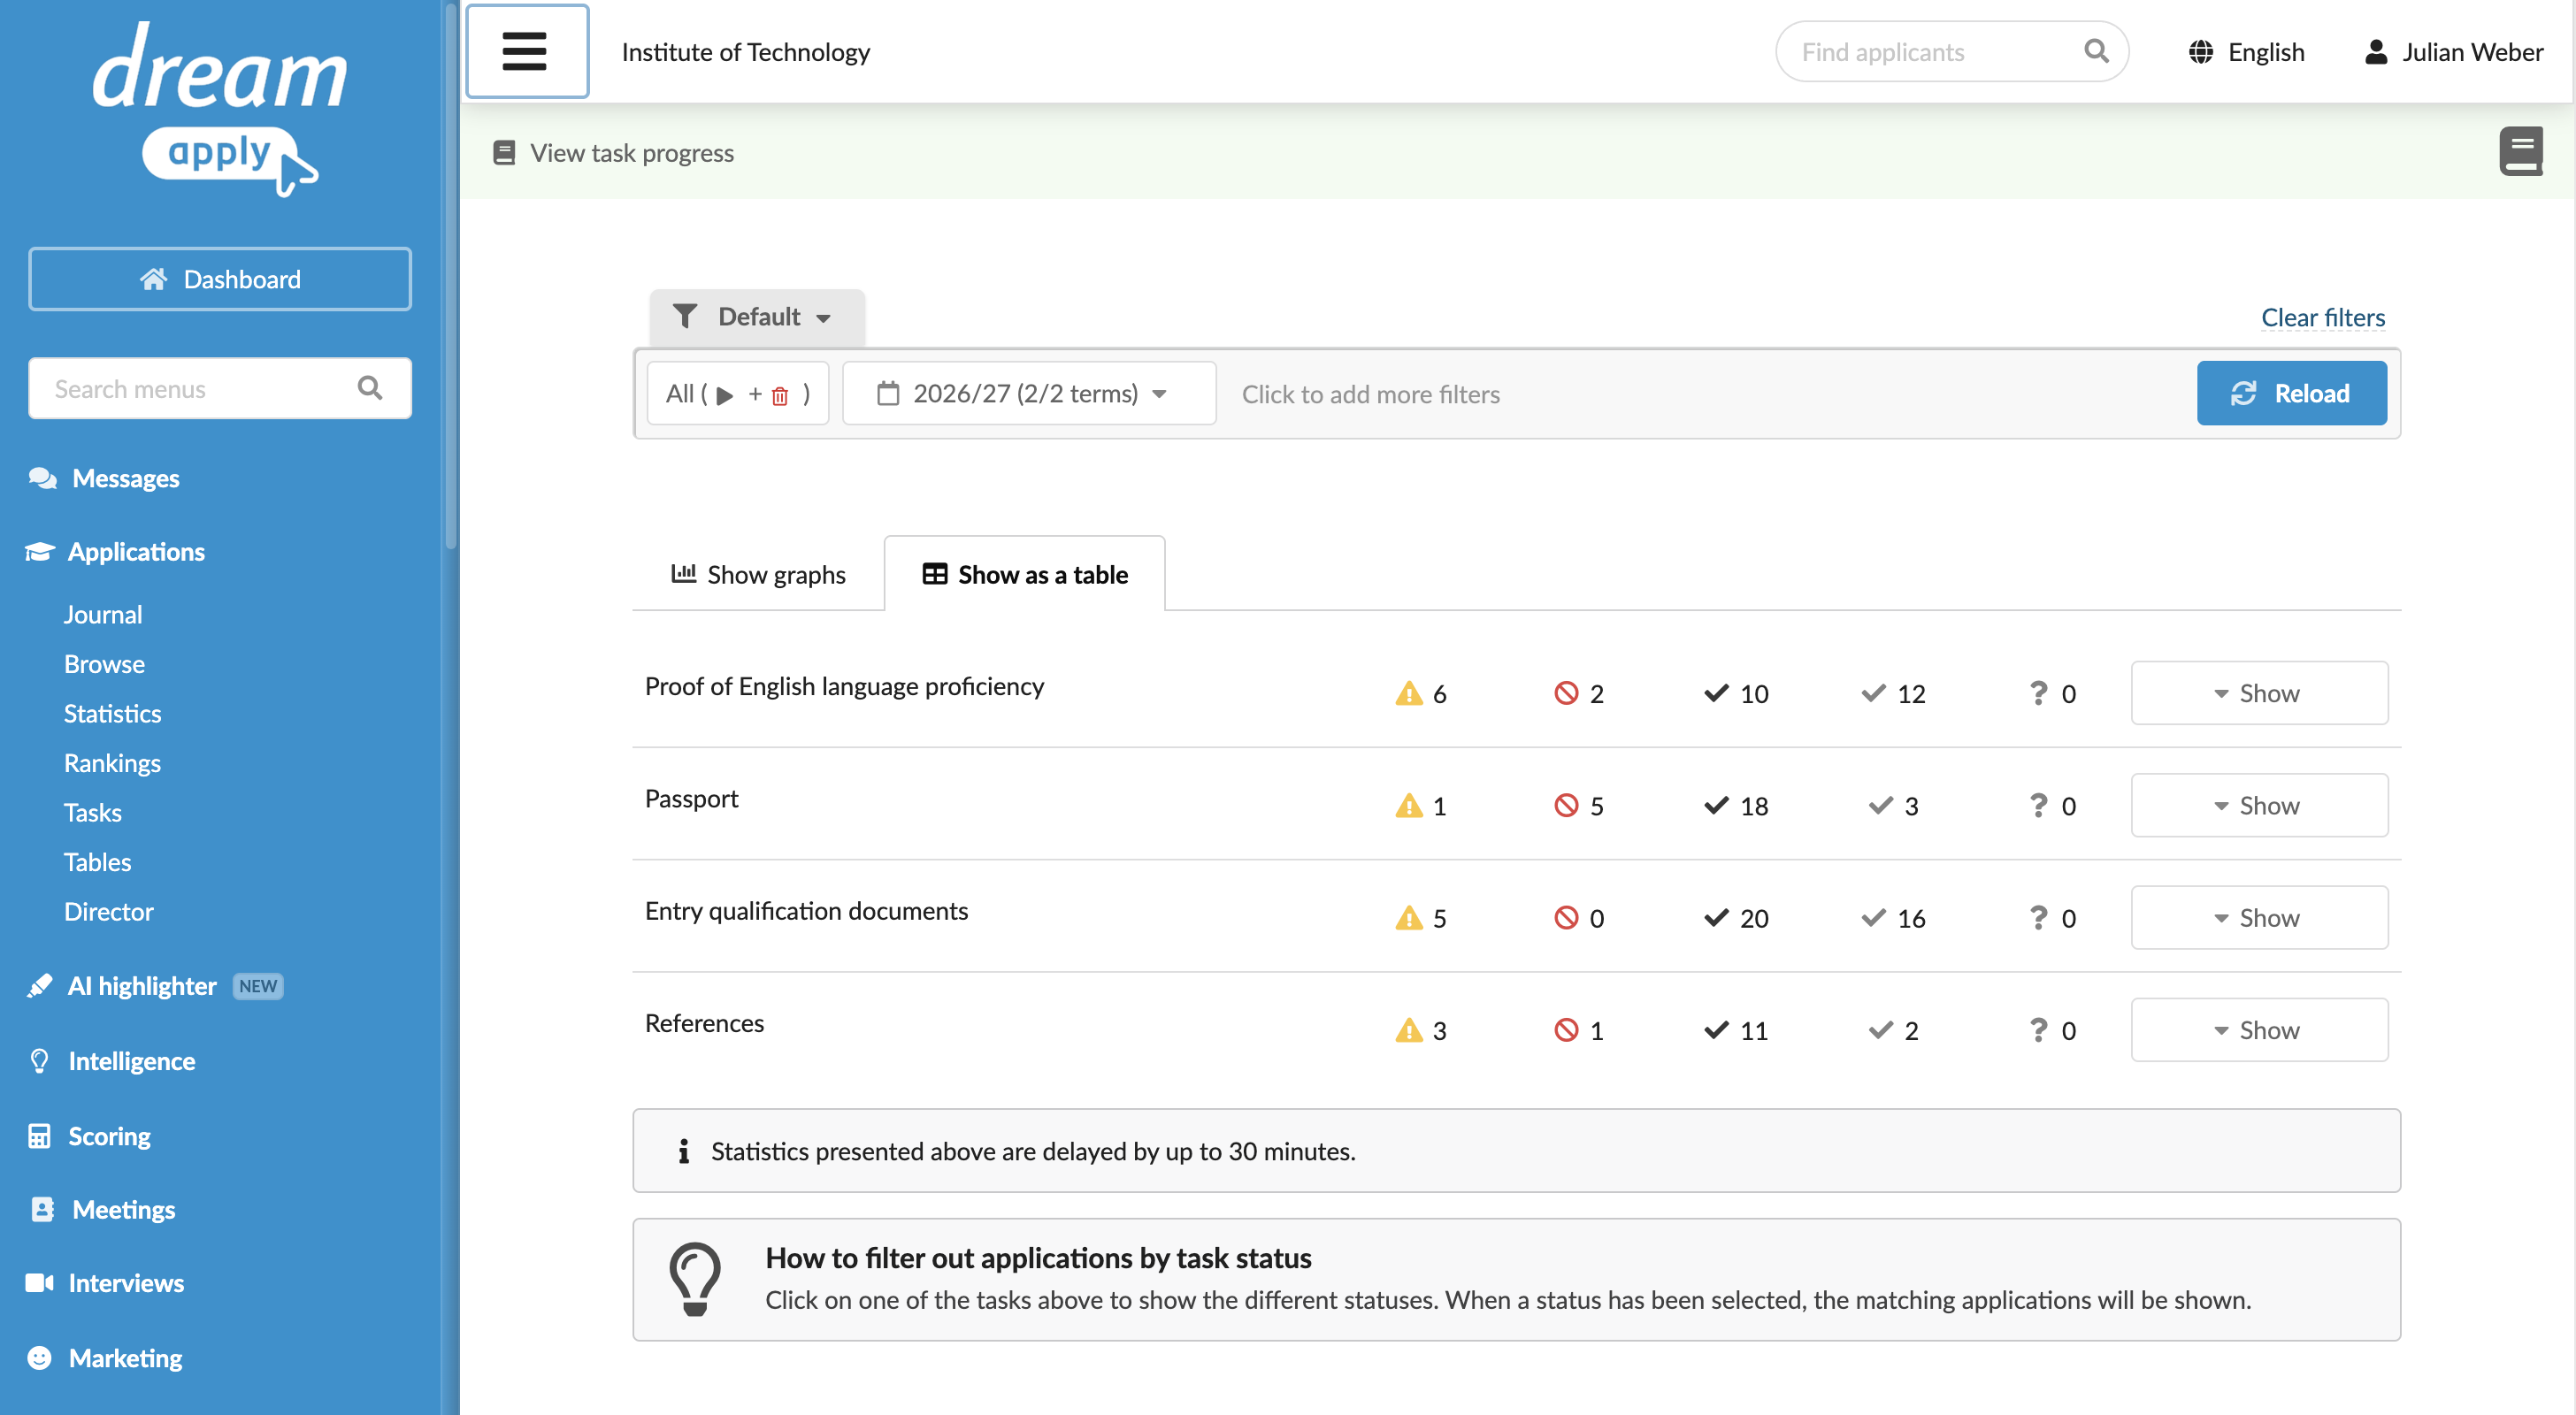Click the plus icon in the All filter
This screenshot has height=1415, width=2576.
click(x=755, y=394)
